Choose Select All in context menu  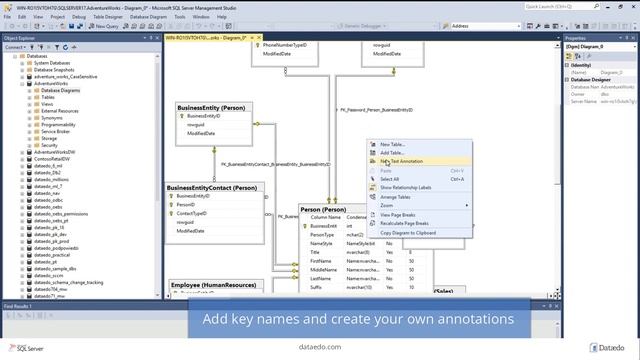coord(420,179)
